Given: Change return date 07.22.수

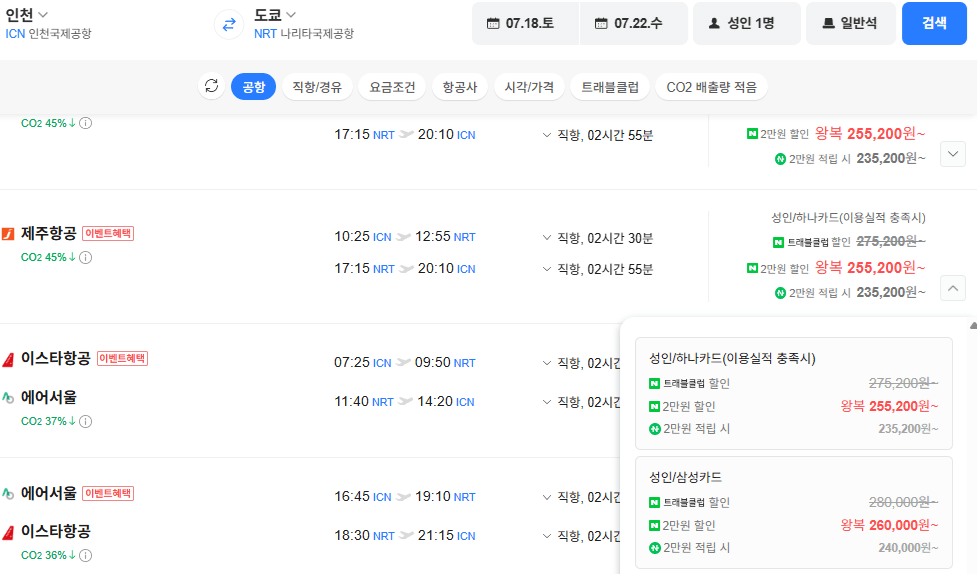Looking at the screenshot, I should tap(634, 24).
